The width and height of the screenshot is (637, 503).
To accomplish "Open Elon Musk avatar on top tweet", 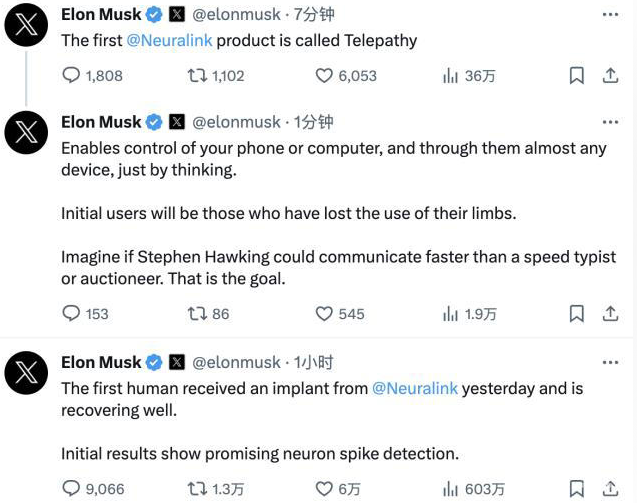I will (x=26, y=25).
